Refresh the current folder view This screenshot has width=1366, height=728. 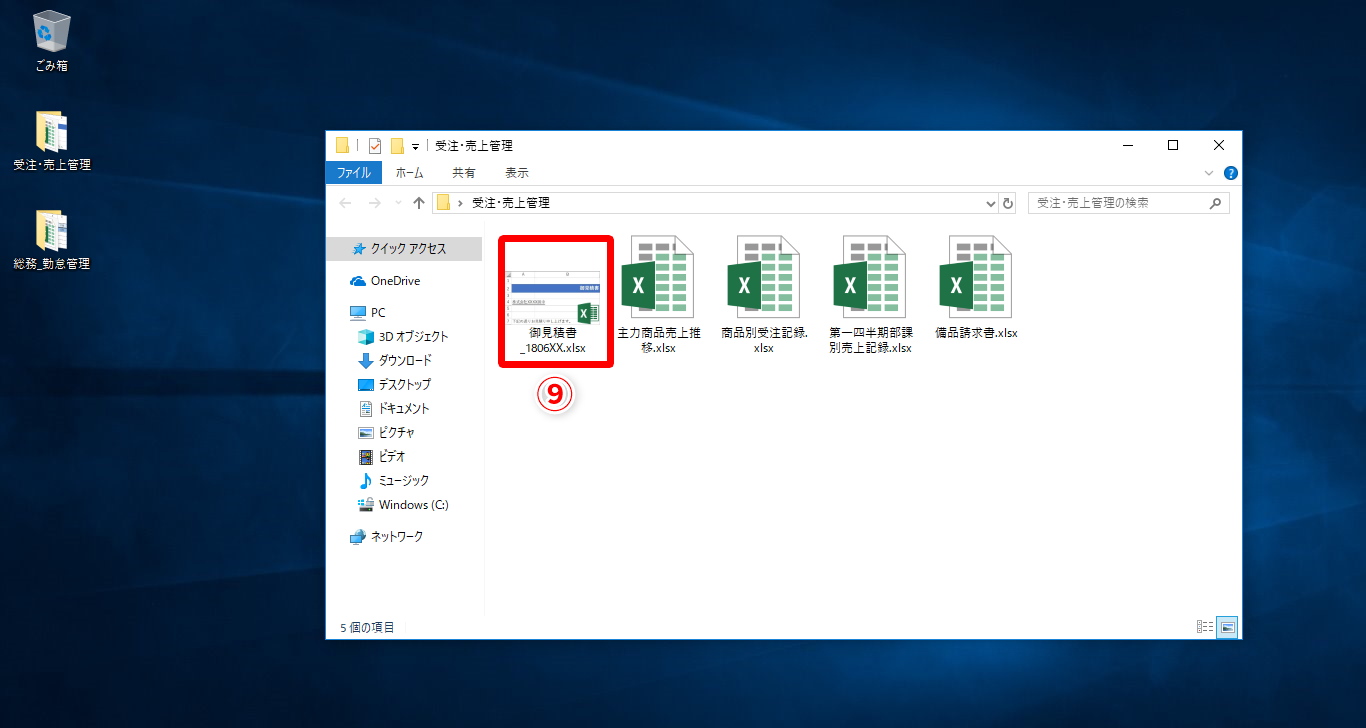[x=1008, y=203]
